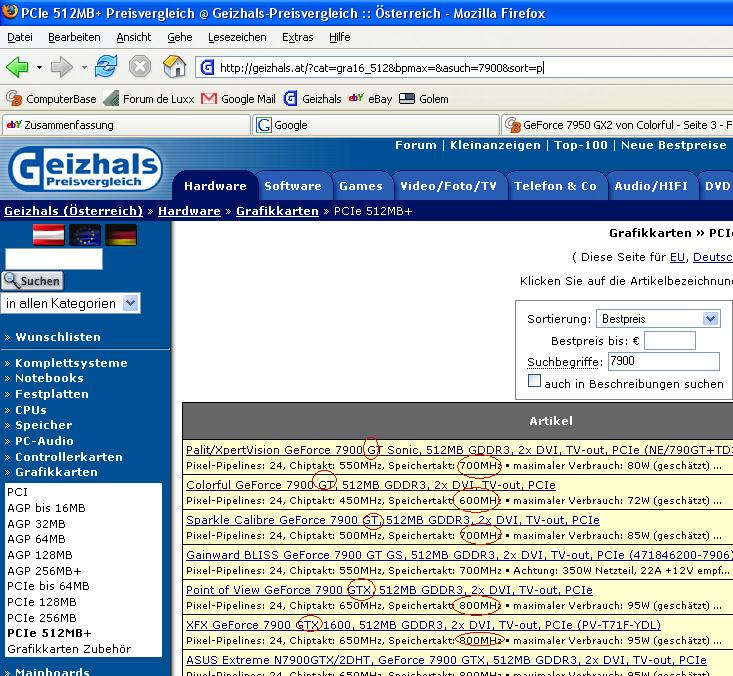This screenshot has height=676, width=733.
Task: Select Germany flag icon
Action: point(121,235)
